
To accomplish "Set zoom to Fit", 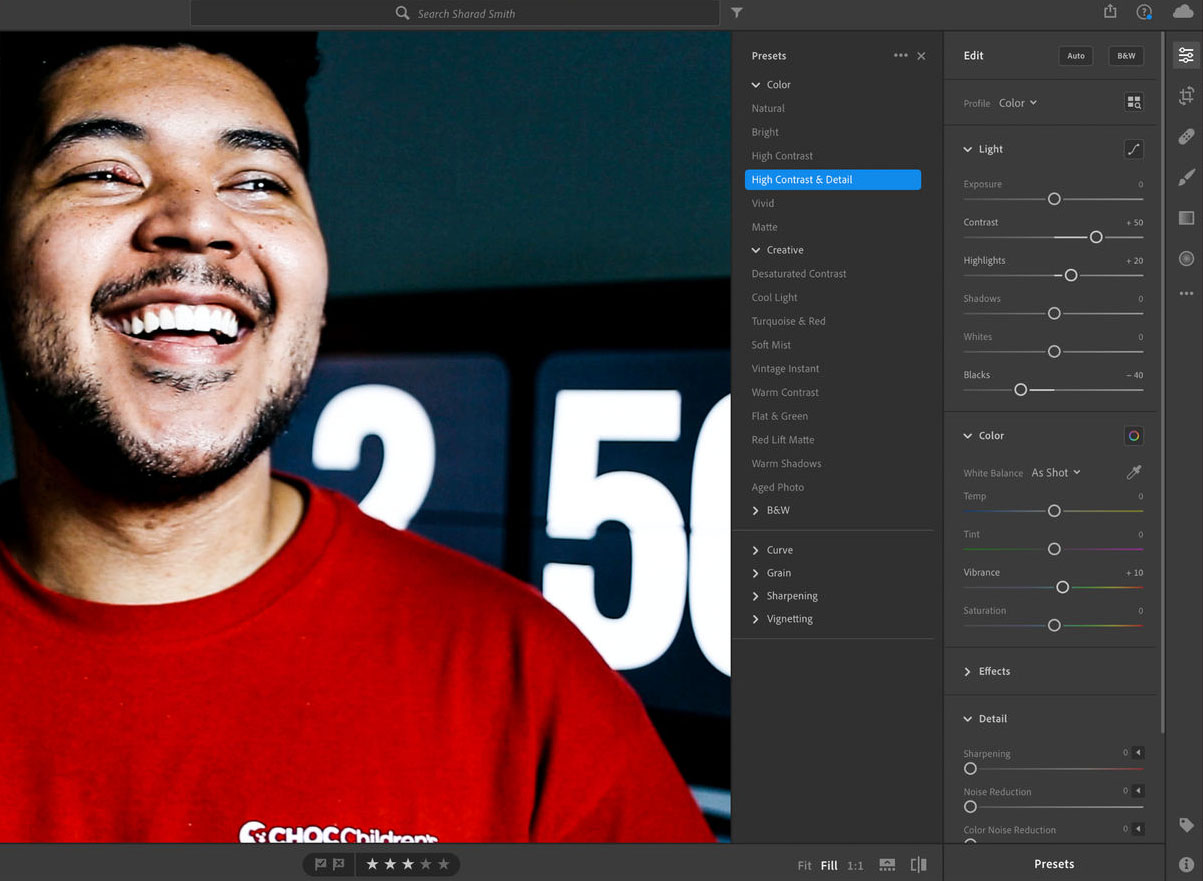I will click(x=804, y=866).
